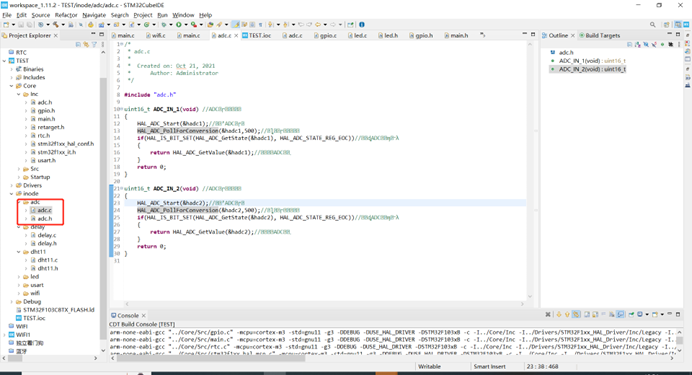Collapse the TEST project node
The width and height of the screenshot is (692, 375).
tap(5, 61)
